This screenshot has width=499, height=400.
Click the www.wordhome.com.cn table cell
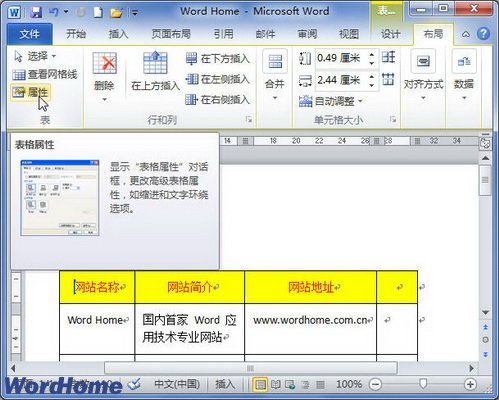click(x=310, y=329)
